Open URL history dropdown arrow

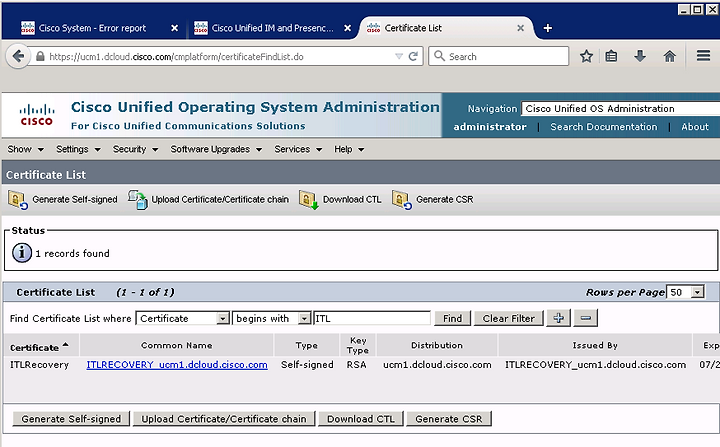click(399, 57)
